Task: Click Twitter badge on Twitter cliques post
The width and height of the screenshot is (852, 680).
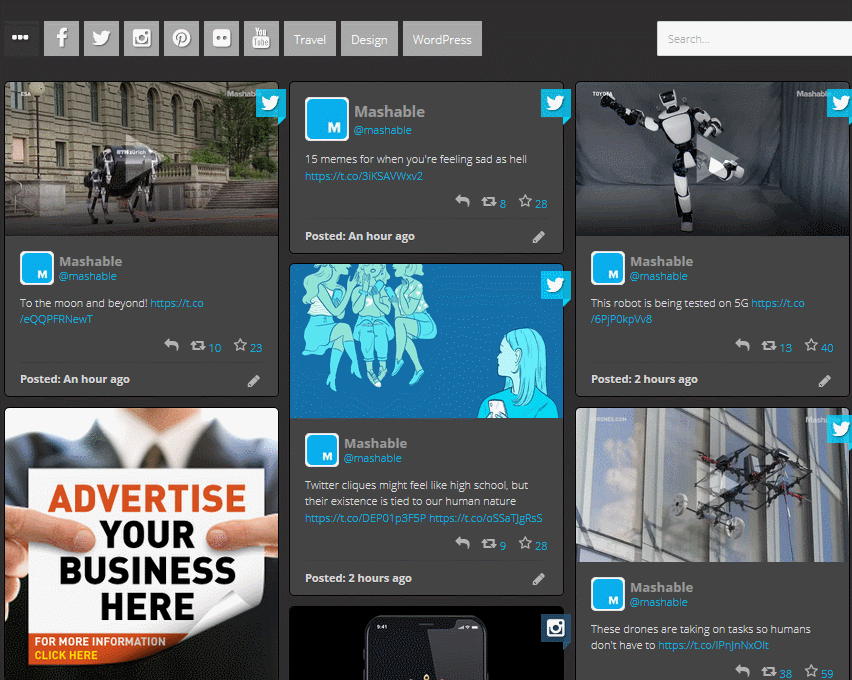Action: pos(555,285)
